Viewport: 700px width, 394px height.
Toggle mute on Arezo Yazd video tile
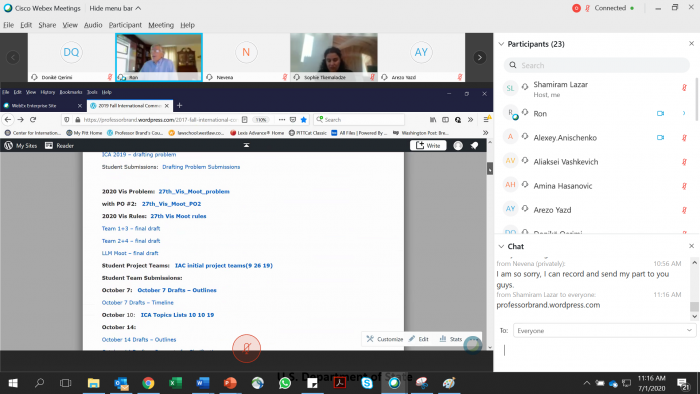tap(460, 77)
